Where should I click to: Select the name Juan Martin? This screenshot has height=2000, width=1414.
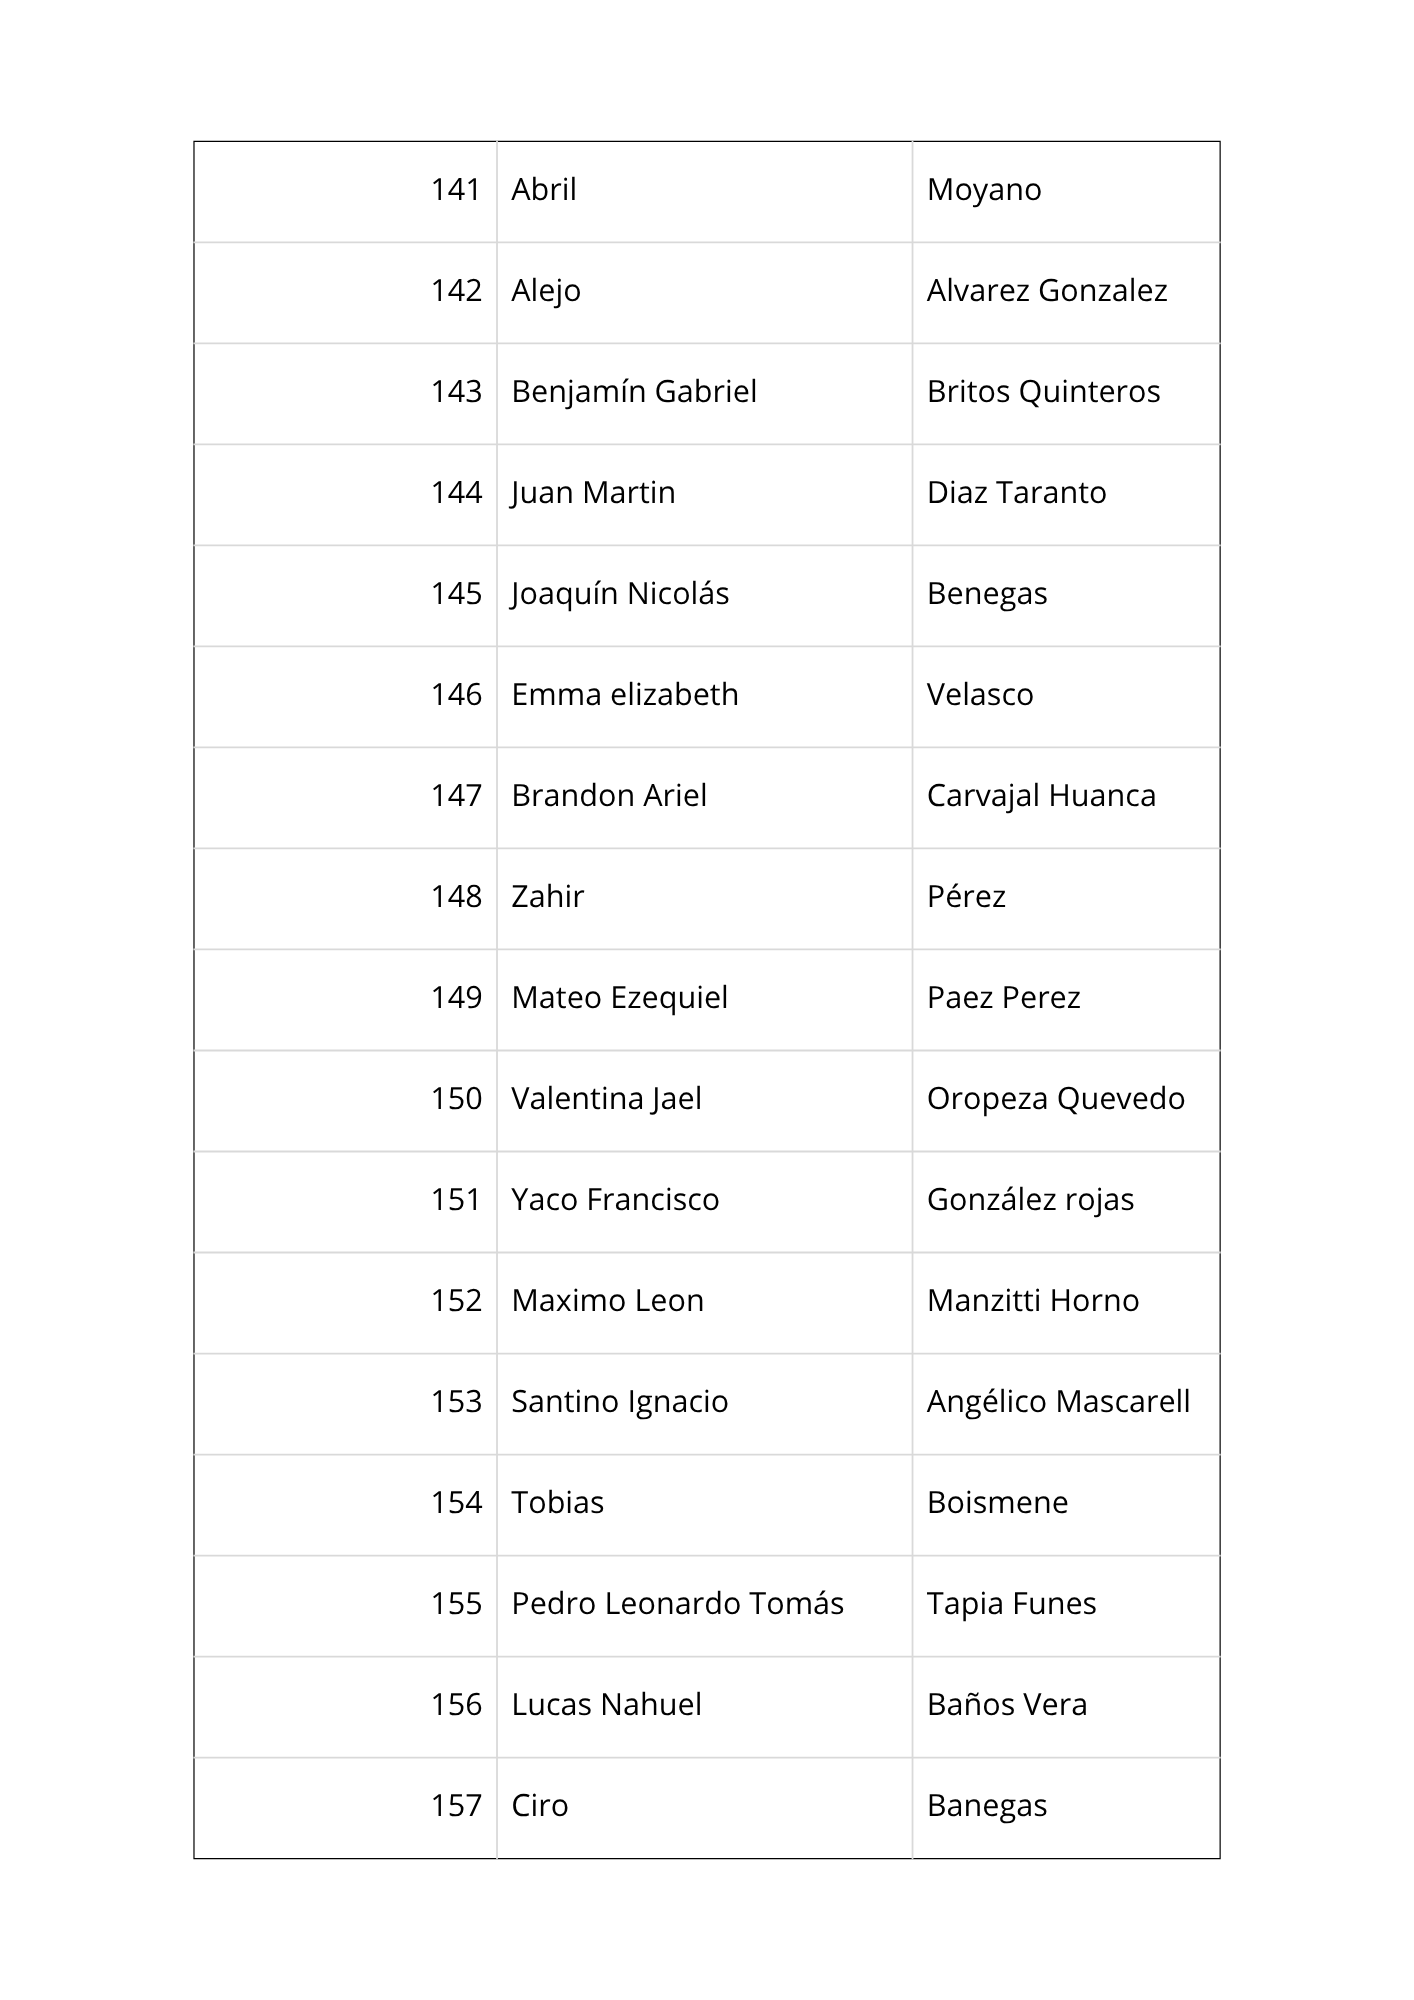click(x=593, y=493)
